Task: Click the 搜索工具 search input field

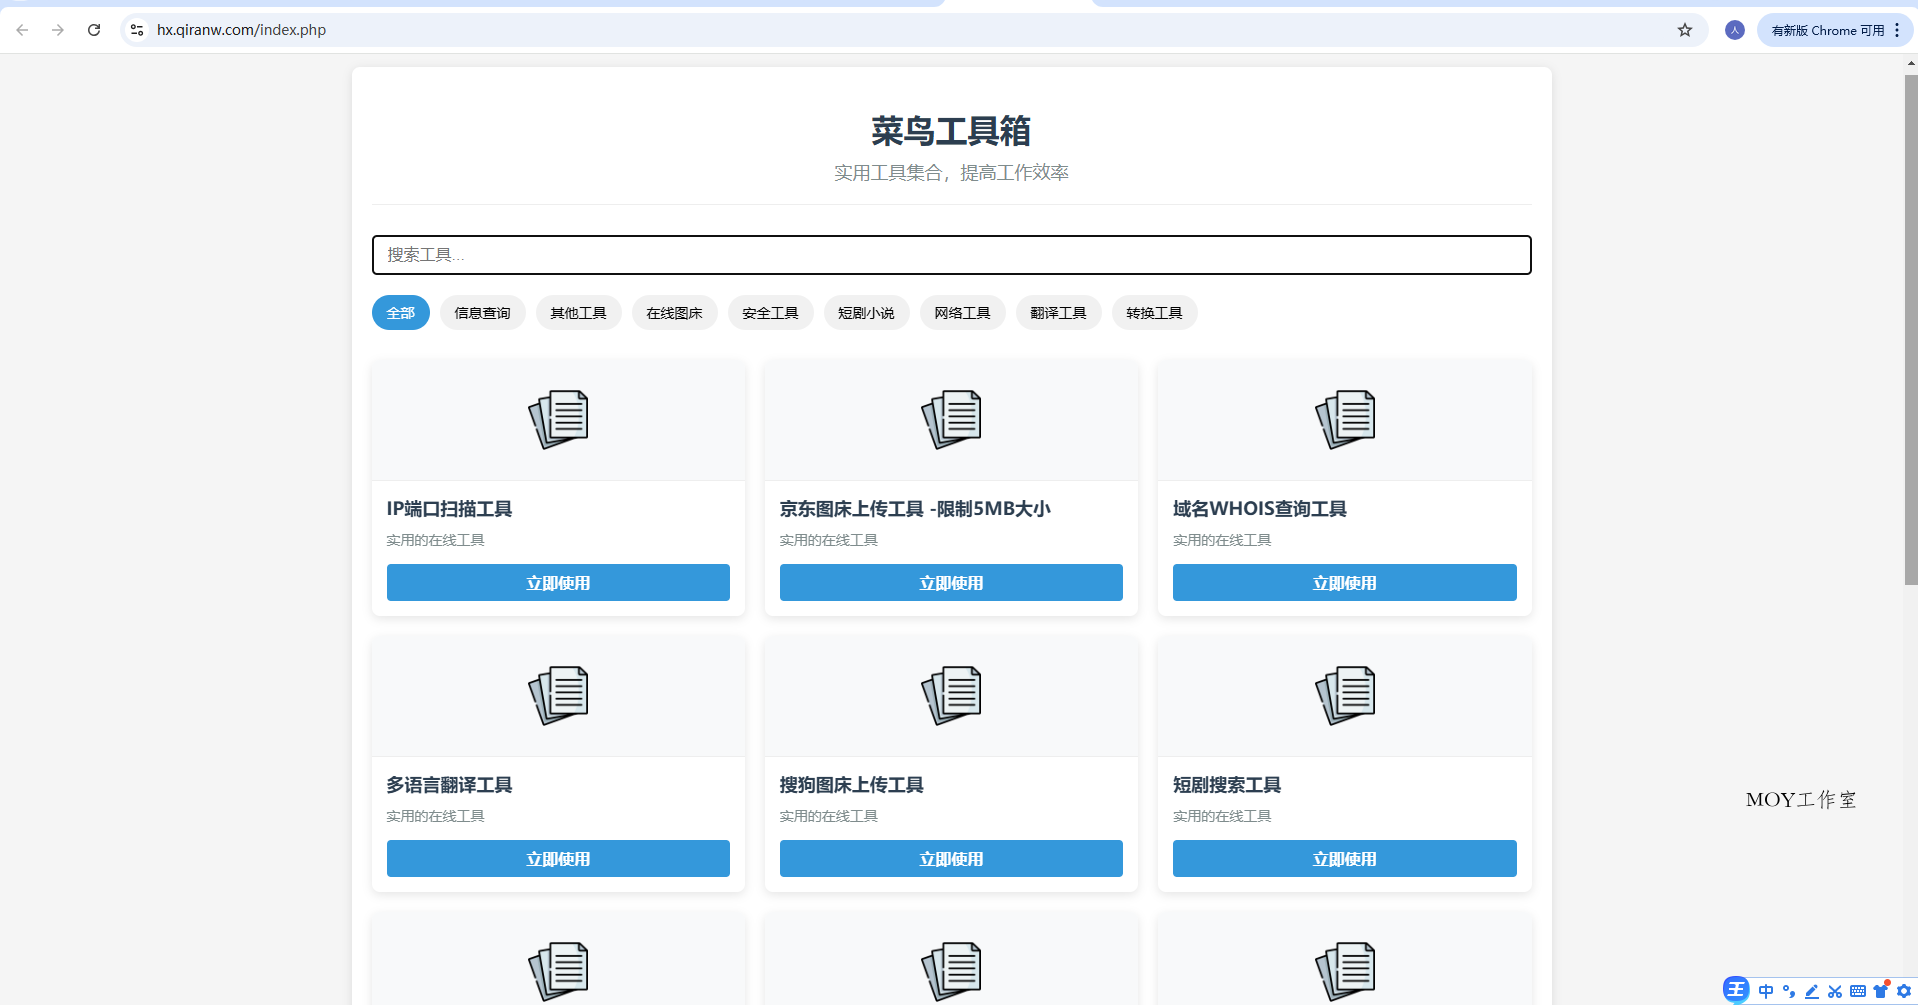Action: [951, 255]
